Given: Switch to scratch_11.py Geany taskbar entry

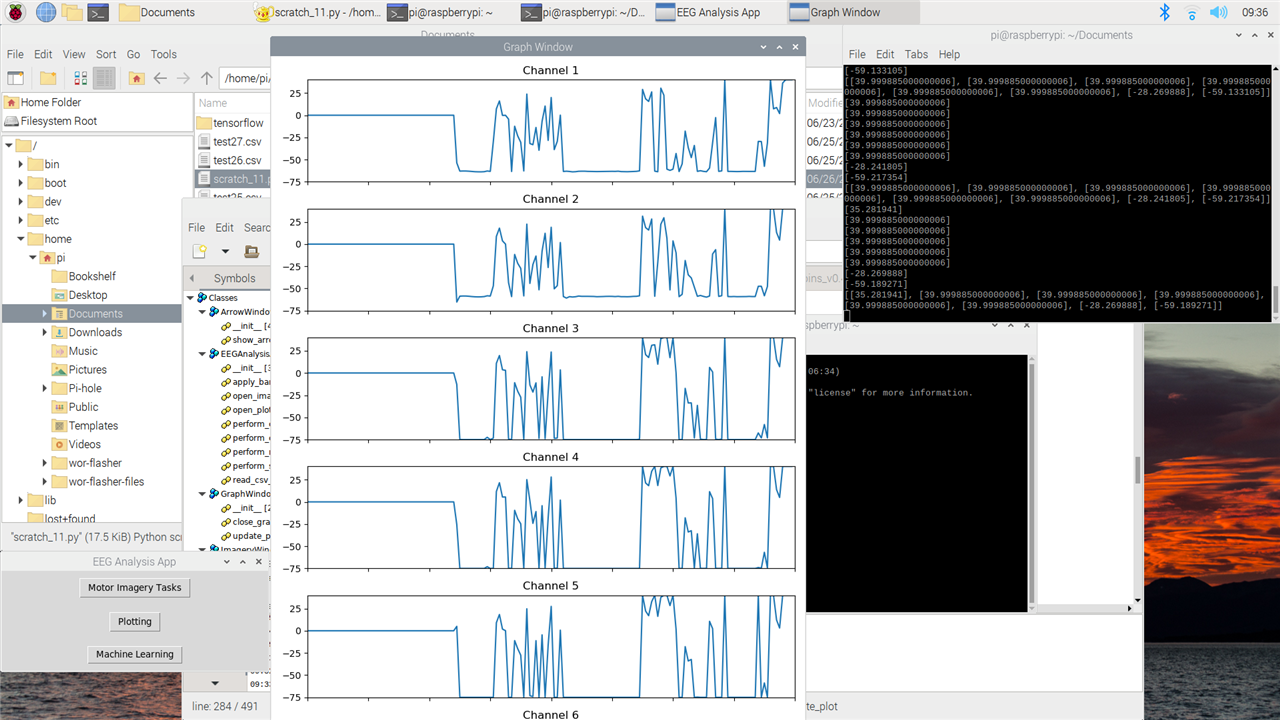Looking at the screenshot, I should pos(316,12).
